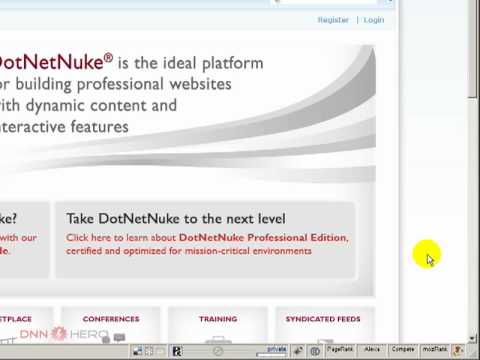Click the vertical scrollbar thumb
The image size is (480, 360).
click(473, 49)
